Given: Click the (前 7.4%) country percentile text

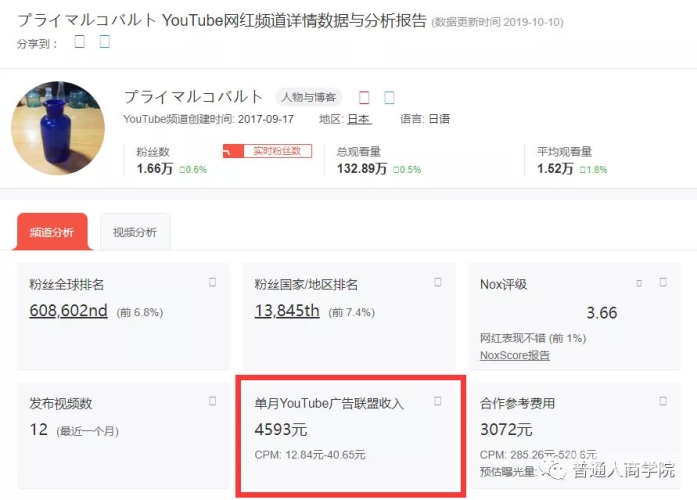Looking at the screenshot, I should 352,312.
